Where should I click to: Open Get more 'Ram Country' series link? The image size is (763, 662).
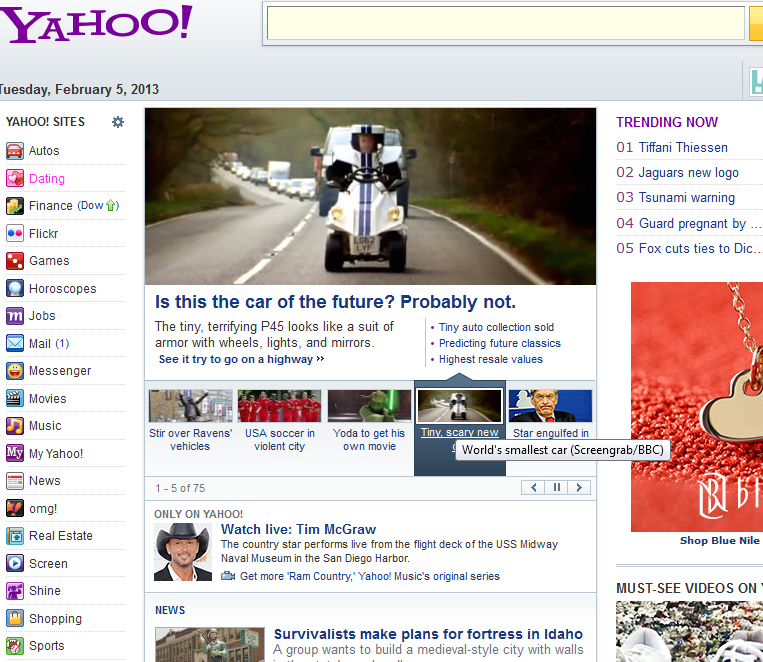370,576
